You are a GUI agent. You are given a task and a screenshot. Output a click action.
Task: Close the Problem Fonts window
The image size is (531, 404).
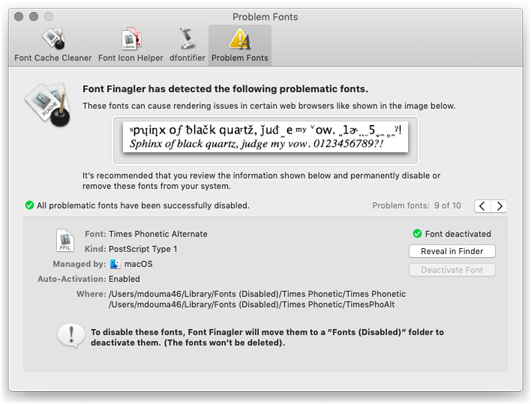pos(19,16)
